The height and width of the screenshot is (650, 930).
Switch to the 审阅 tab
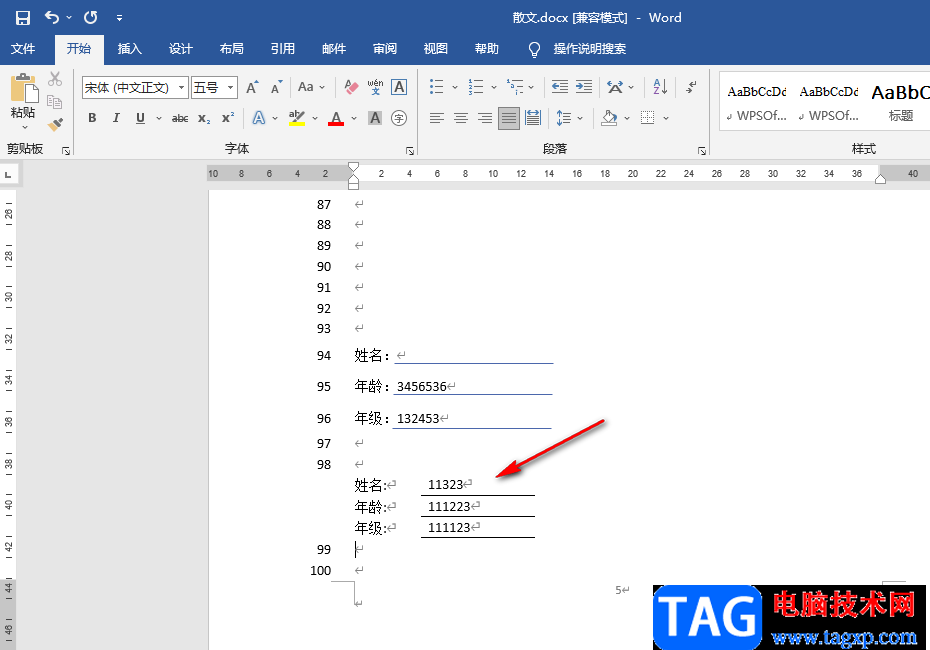click(x=384, y=49)
